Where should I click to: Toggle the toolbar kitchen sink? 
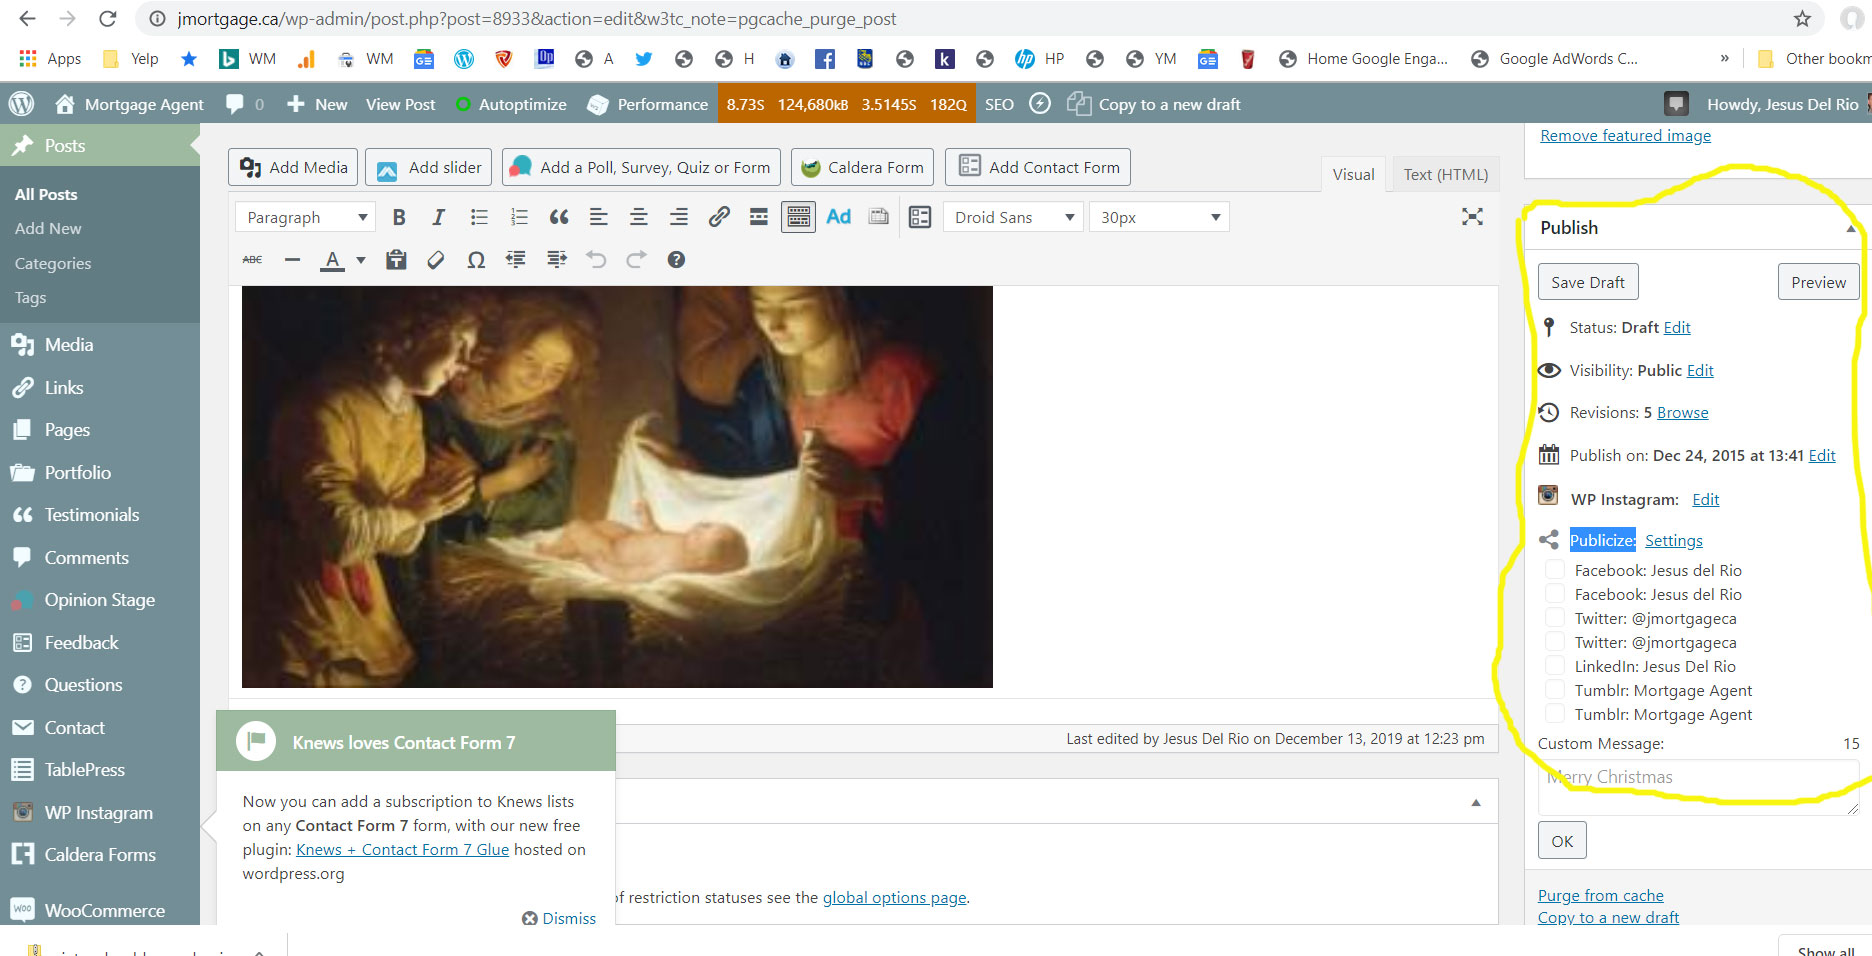[798, 217]
